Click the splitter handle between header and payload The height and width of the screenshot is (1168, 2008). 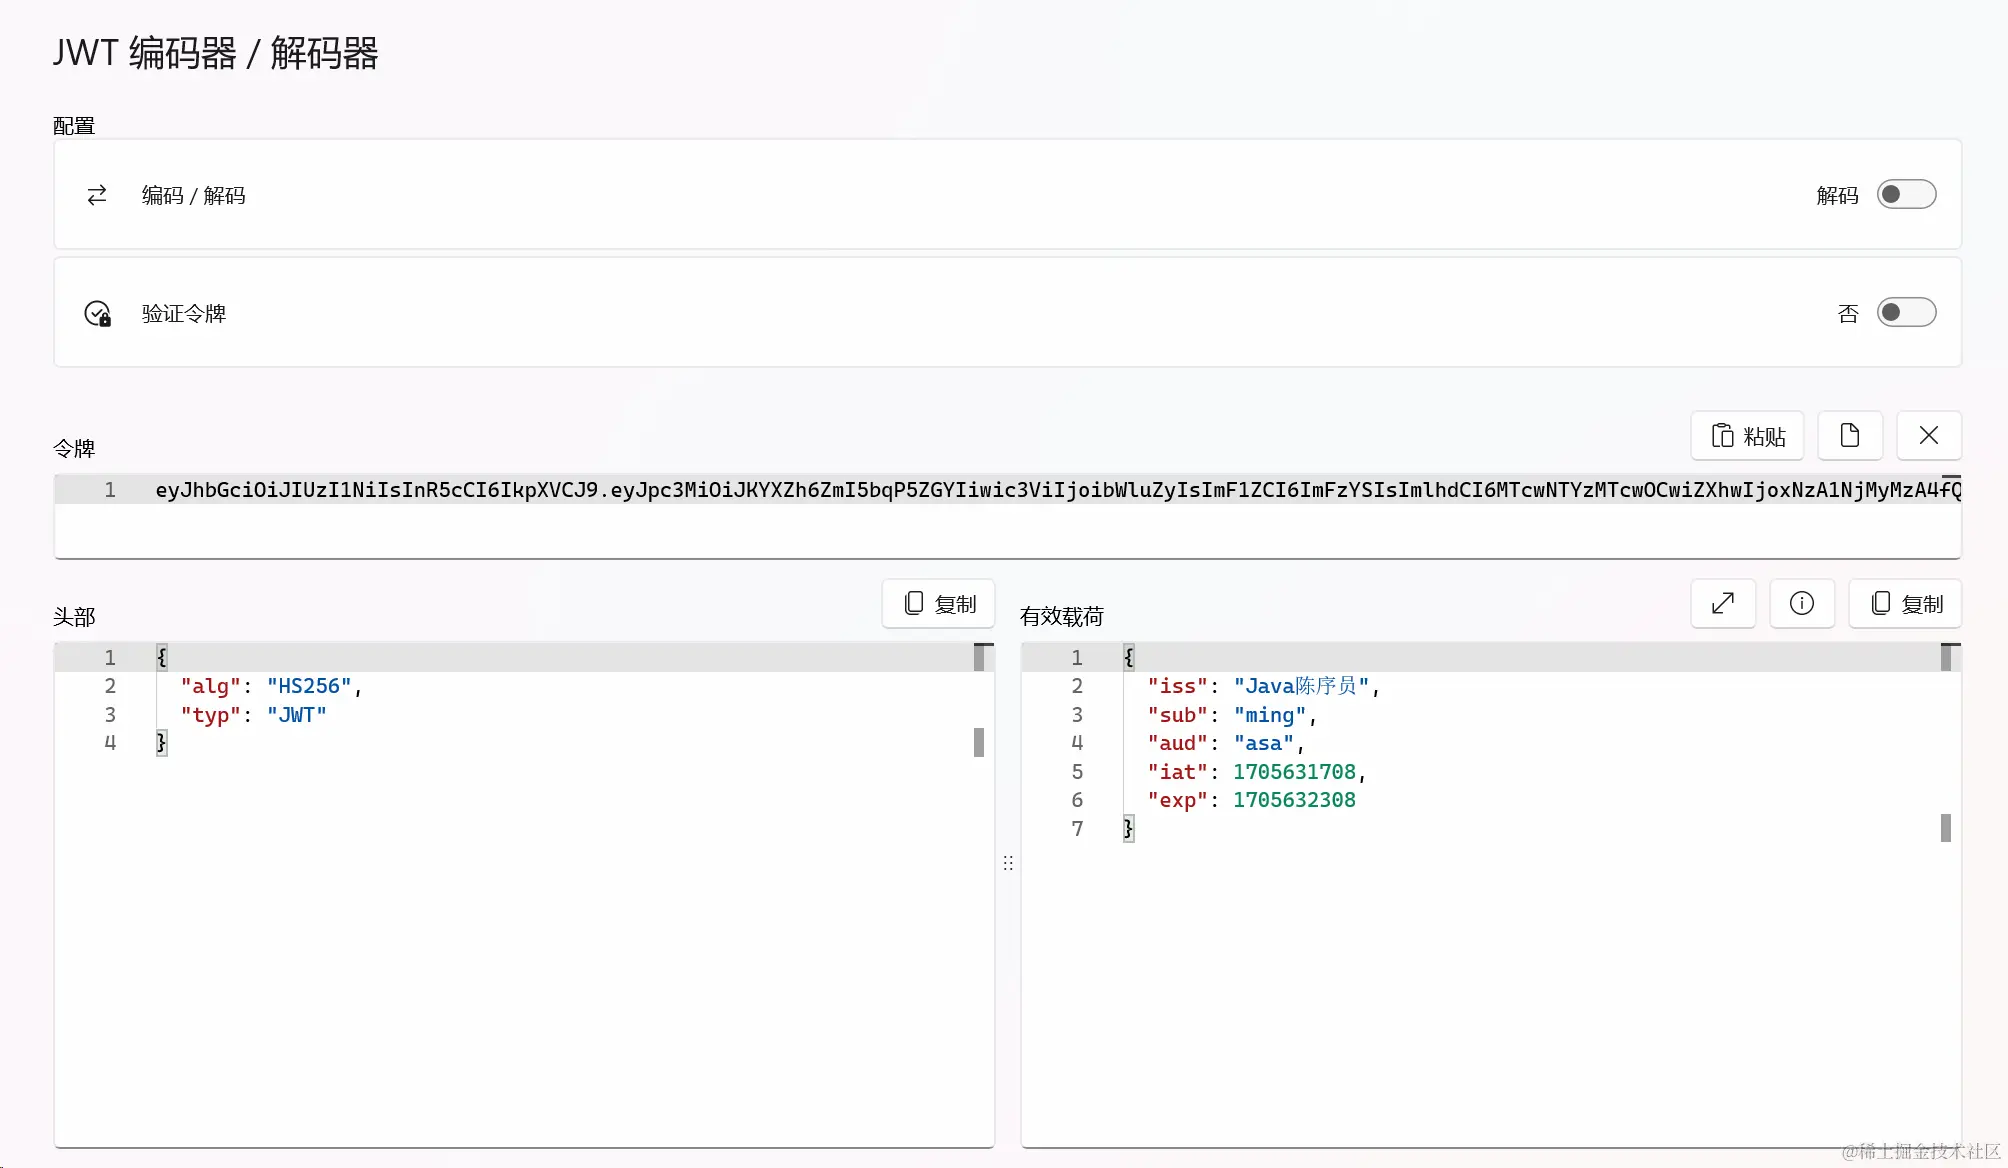pos(1008,862)
